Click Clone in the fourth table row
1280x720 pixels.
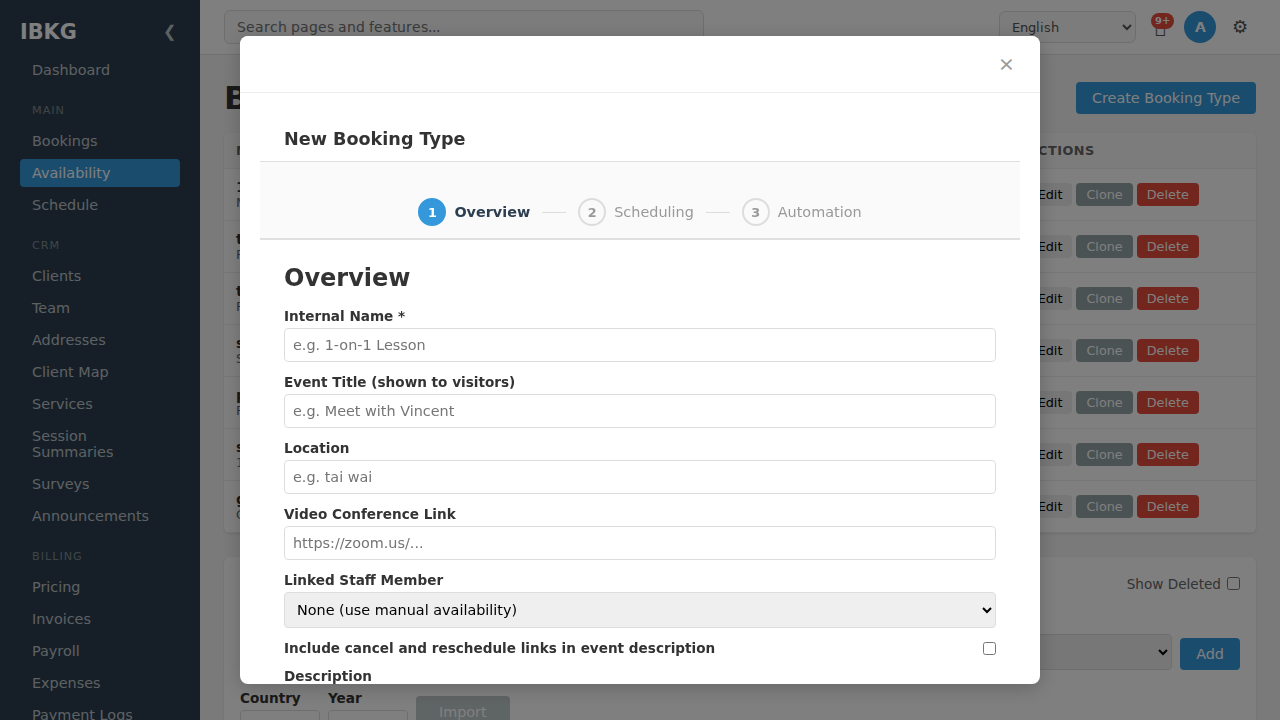point(1104,351)
